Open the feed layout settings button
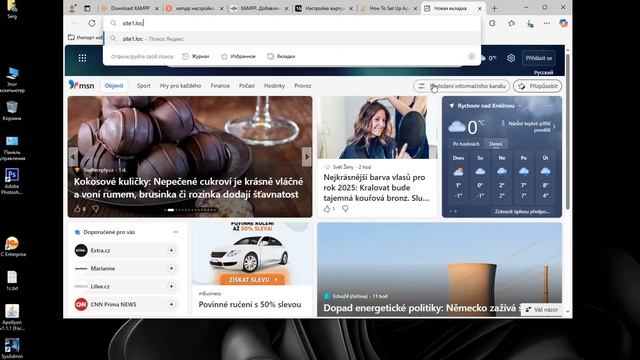 [x=461, y=86]
